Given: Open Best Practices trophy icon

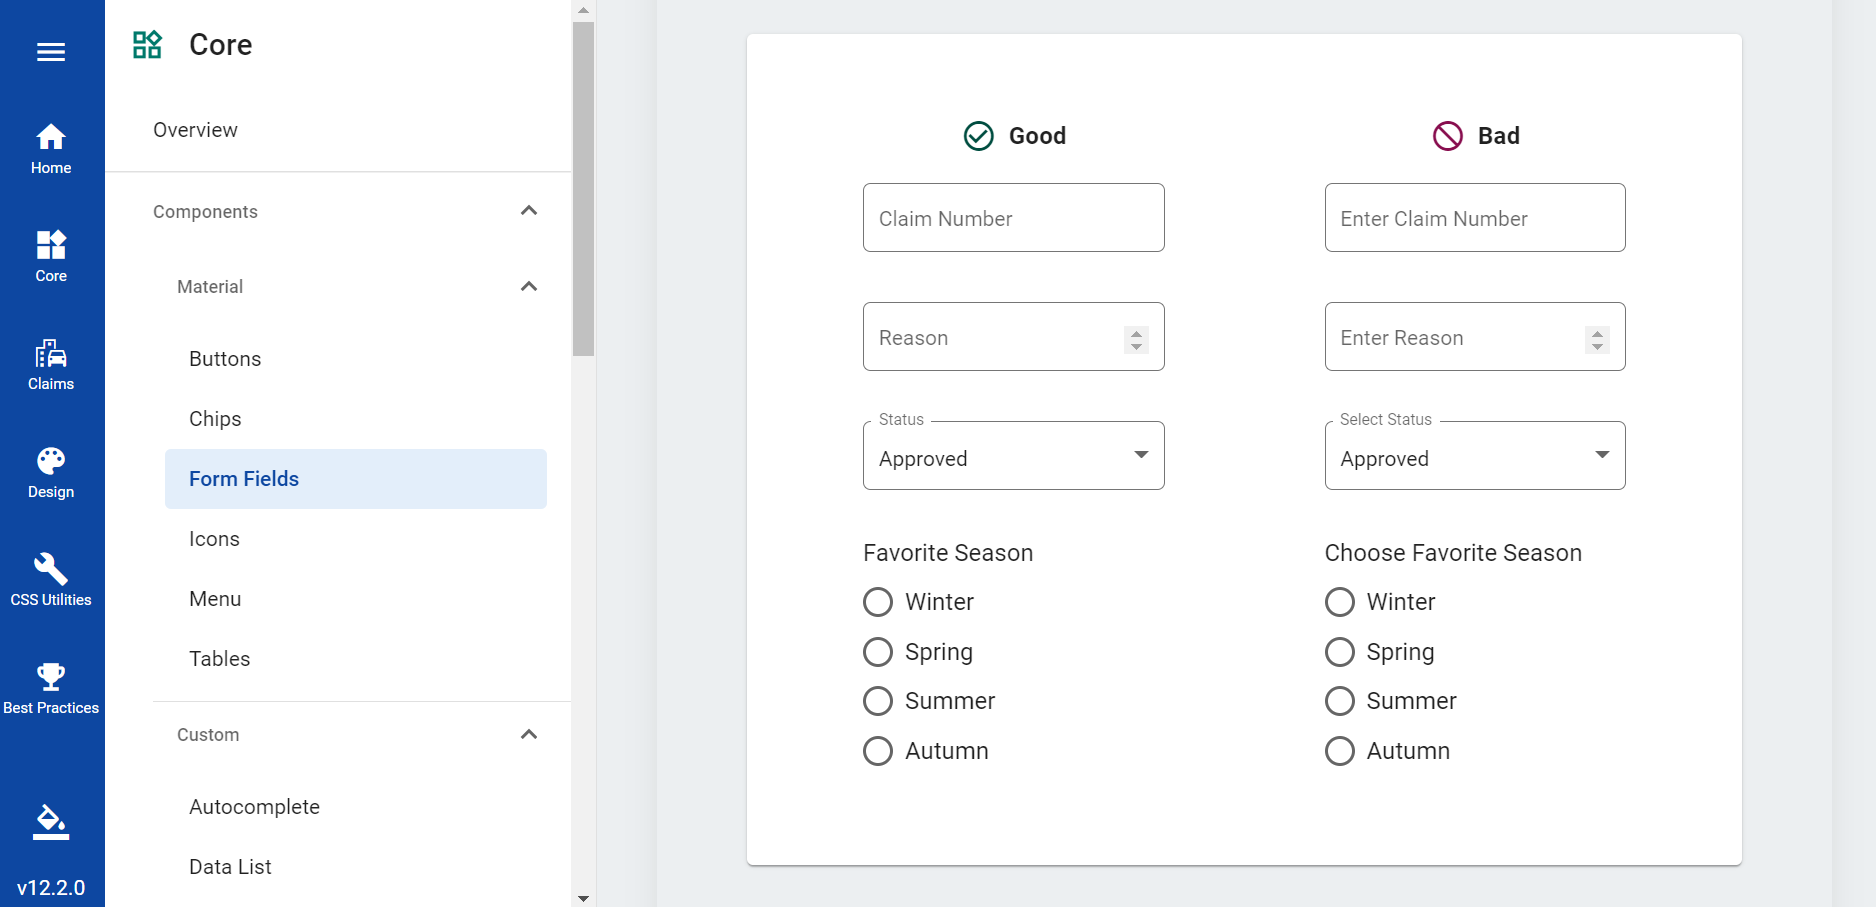Looking at the screenshot, I should [51, 688].
